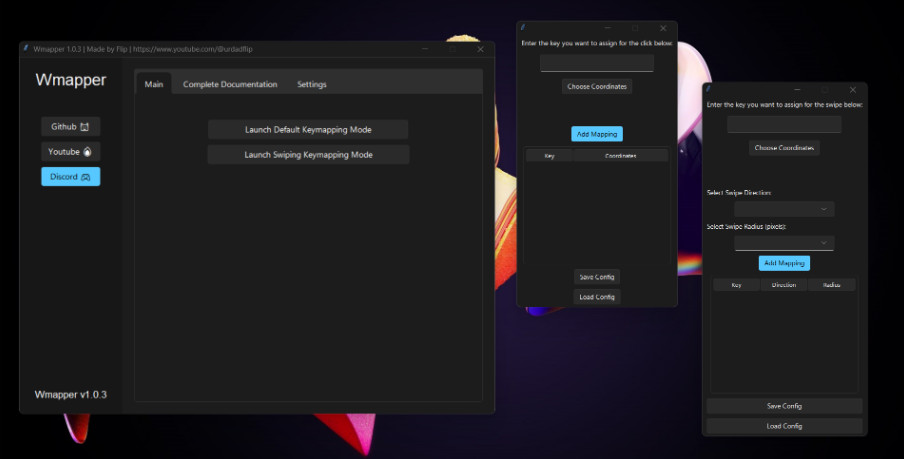904x459 pixels.
Task: Launch Swiping Keymapping Mode
Action: point(308,155)
